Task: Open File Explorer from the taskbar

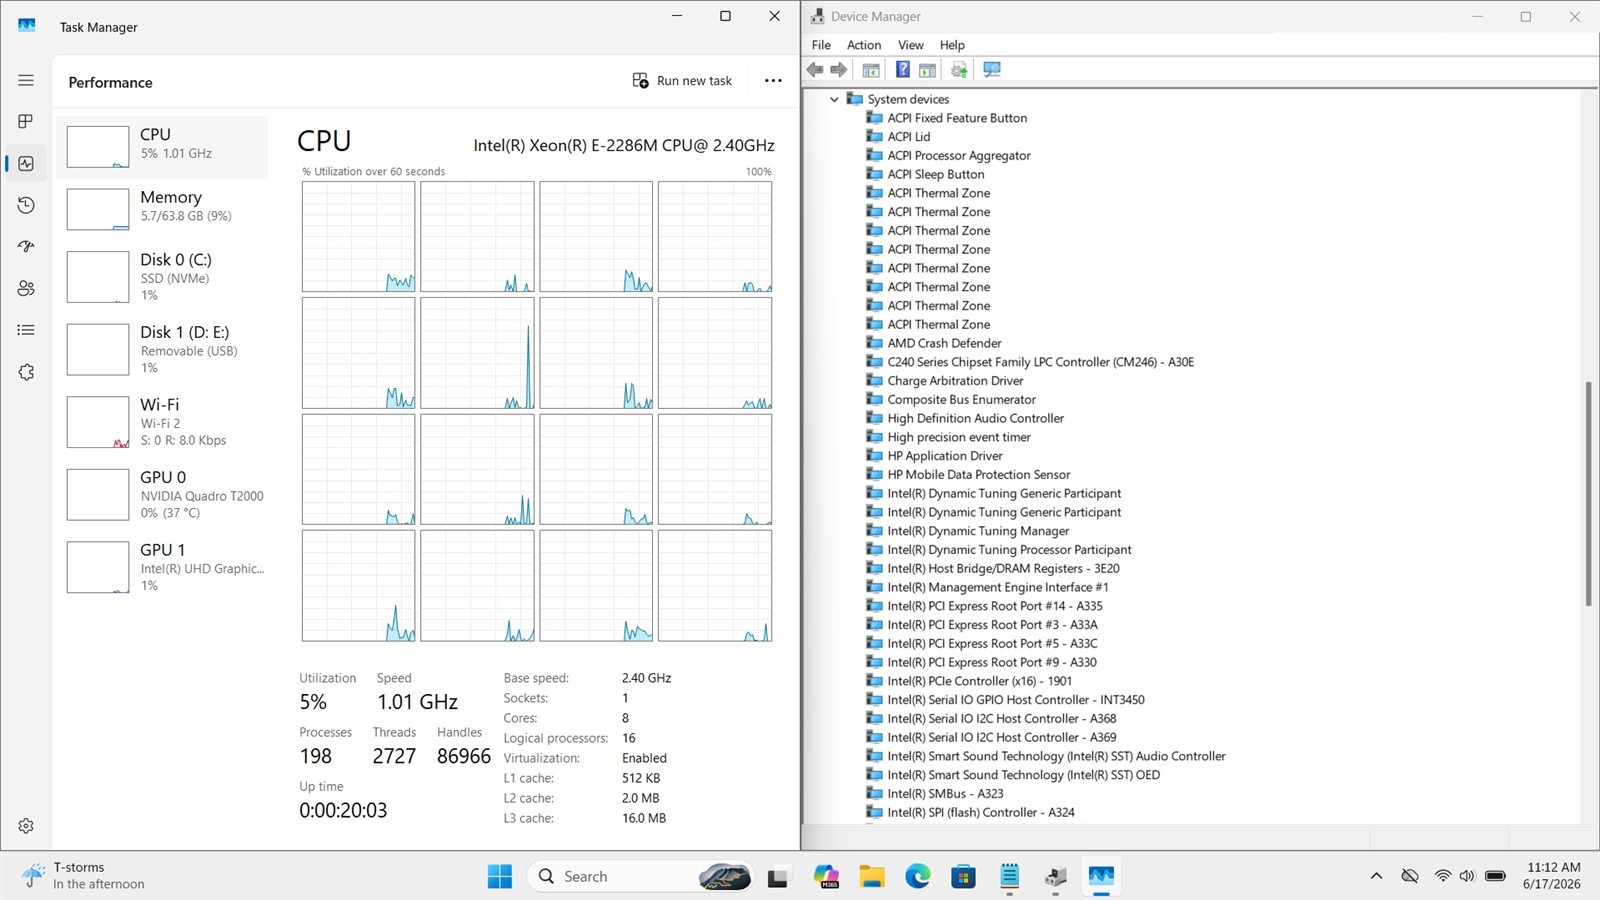Action: [x=872, y=877]
